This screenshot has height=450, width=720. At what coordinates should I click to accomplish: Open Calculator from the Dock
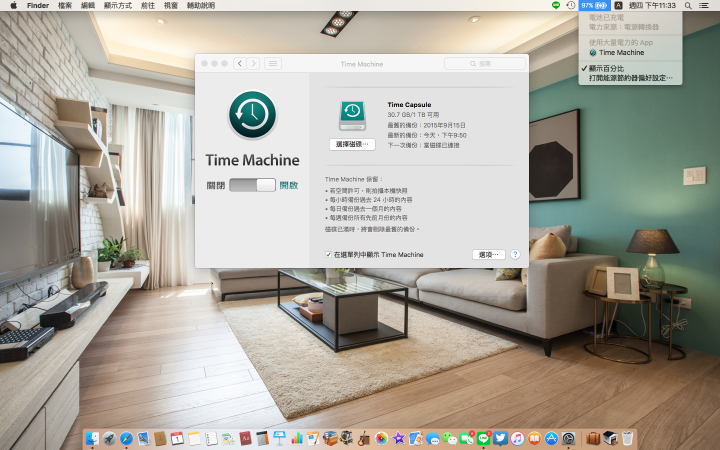(x=262, y=439)
